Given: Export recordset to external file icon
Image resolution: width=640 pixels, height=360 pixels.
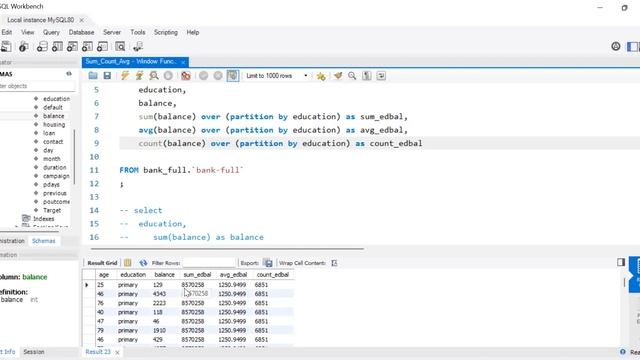Looking at the screenshot, I should tap(268, 263).
